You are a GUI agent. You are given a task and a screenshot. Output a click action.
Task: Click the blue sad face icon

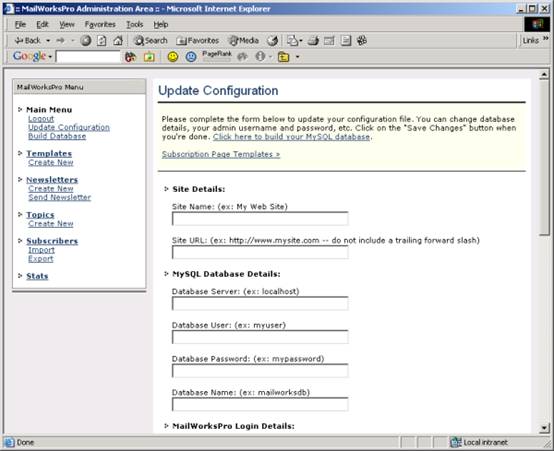pyautogui.click(x=191, y=57)
